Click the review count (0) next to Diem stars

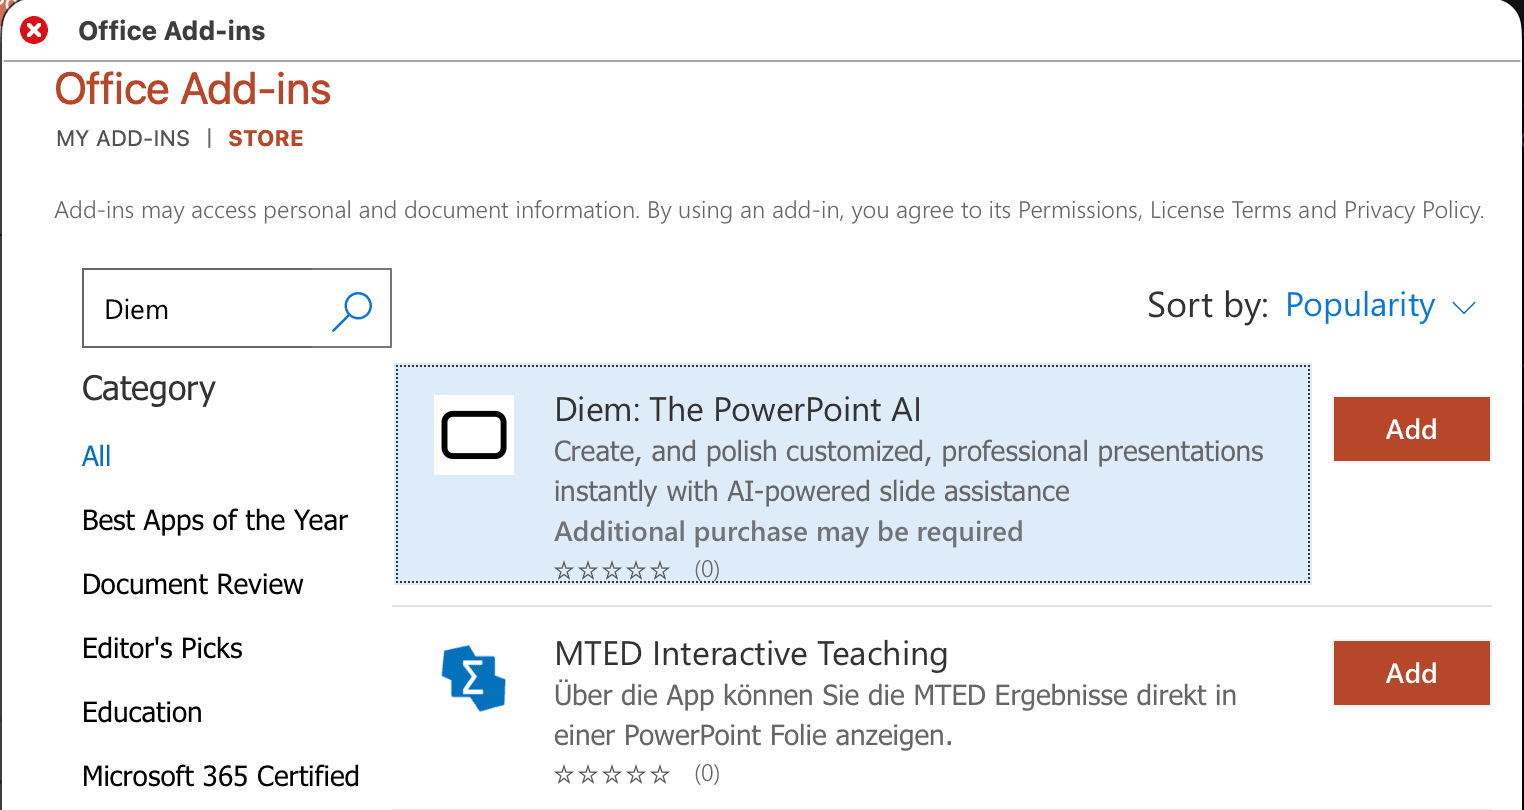pyautogui.click(x=707, y=569)
